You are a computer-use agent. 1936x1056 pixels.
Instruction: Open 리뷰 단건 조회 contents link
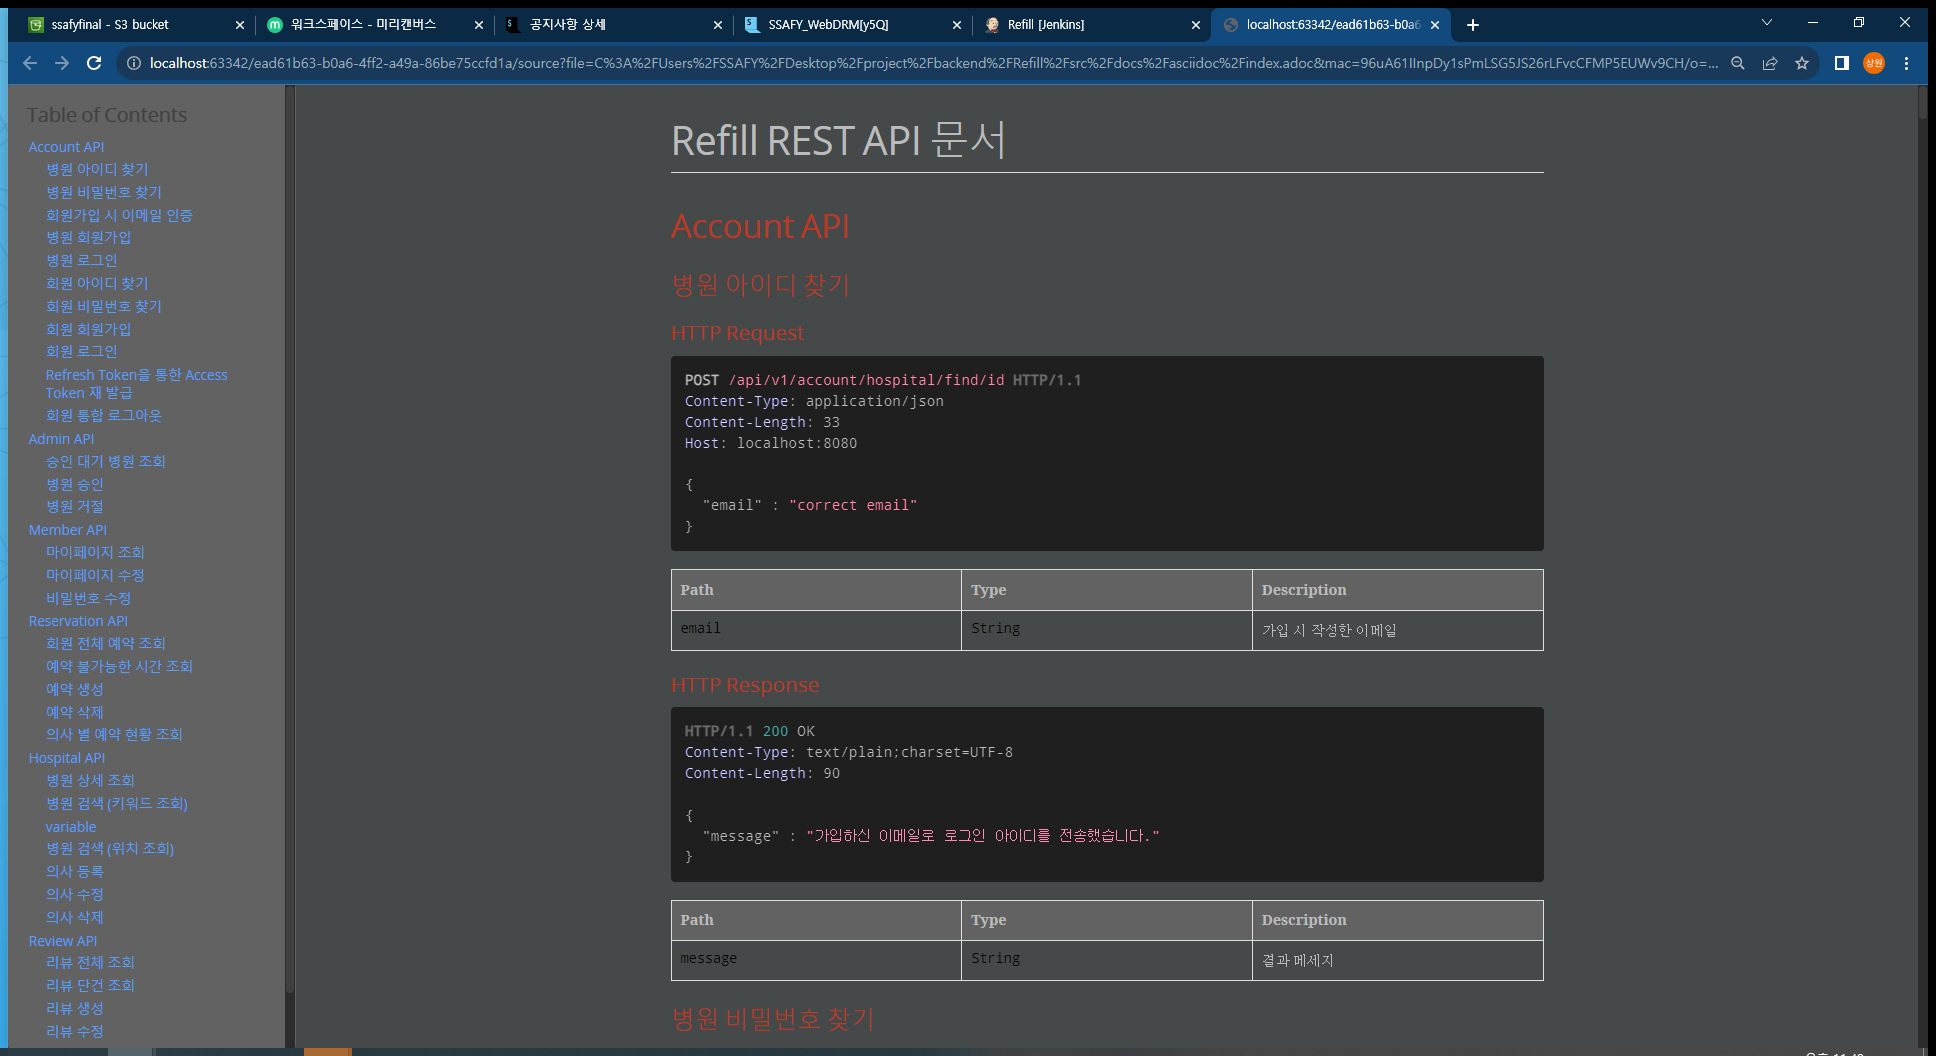pos(90,985)
